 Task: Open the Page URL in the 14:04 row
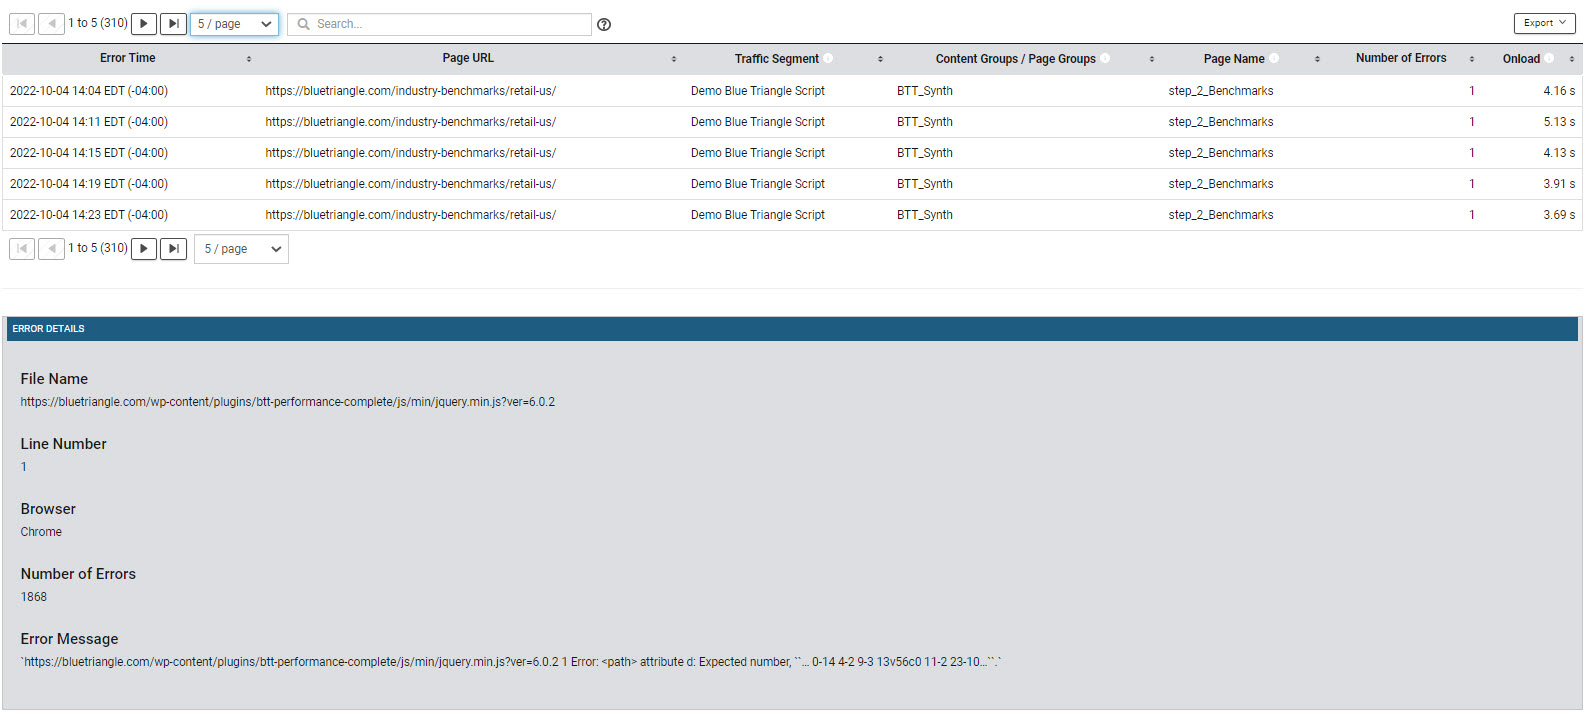tap(410, 91)
